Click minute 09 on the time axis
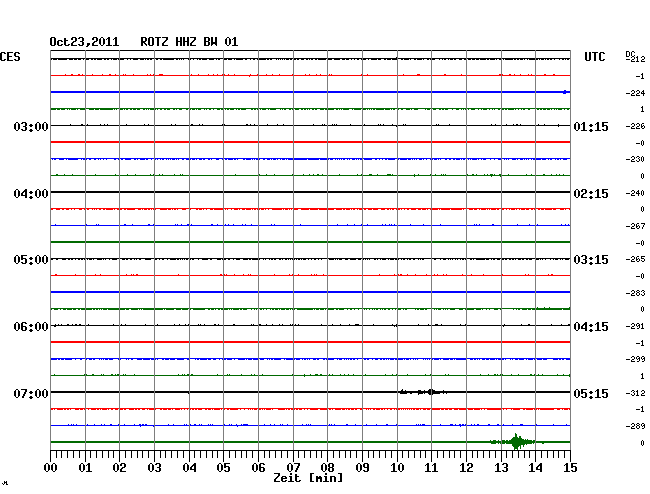This screenshot has width=650, height=494. point(362,468)
